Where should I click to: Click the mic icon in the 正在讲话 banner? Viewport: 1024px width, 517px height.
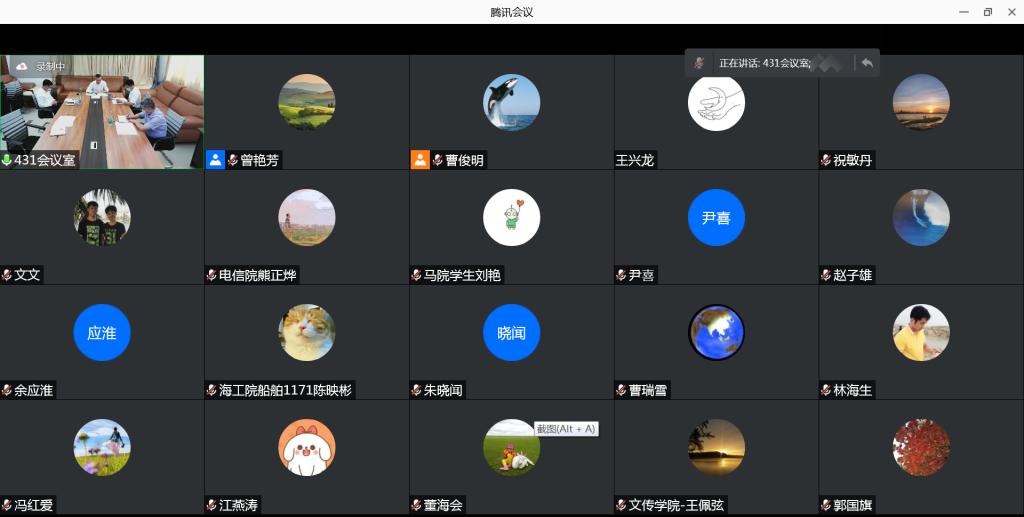[x=700, y=63]
